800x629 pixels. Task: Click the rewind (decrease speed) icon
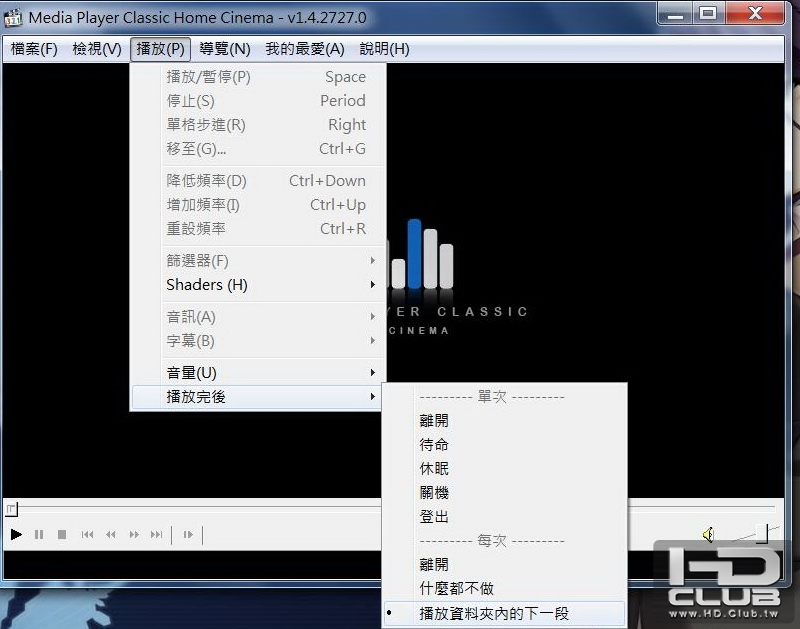[x=110, y=535]
